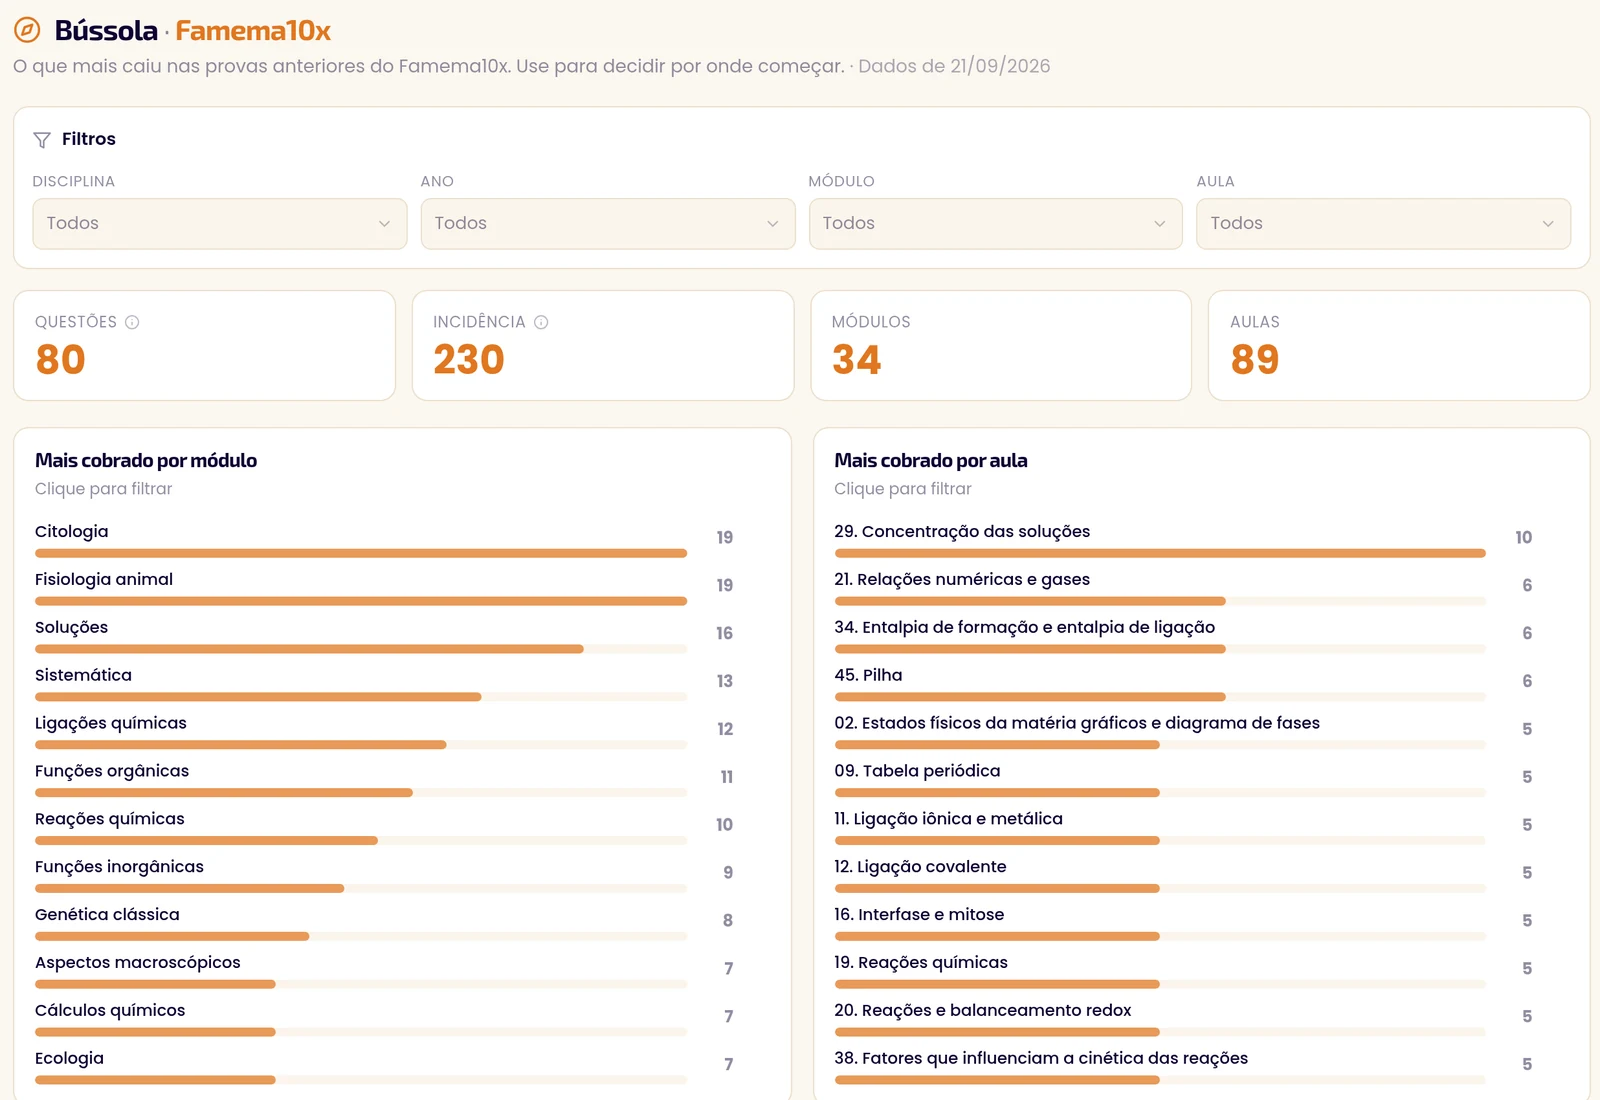Image resolution: width=1600 pixels, height=1100 pixels.
Task: Click the info icon next to Incidência
Action: tap(541, 322)
